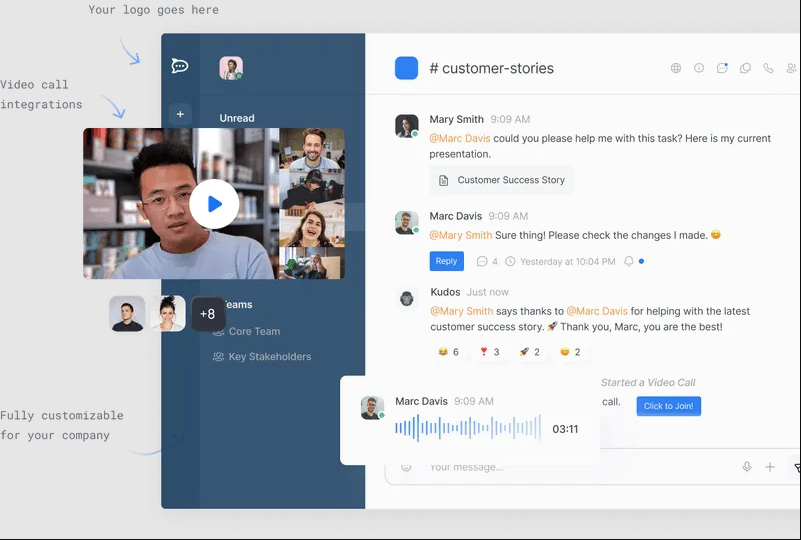
Task: Click the +8 participants badge
Action: tap(207, 314)
